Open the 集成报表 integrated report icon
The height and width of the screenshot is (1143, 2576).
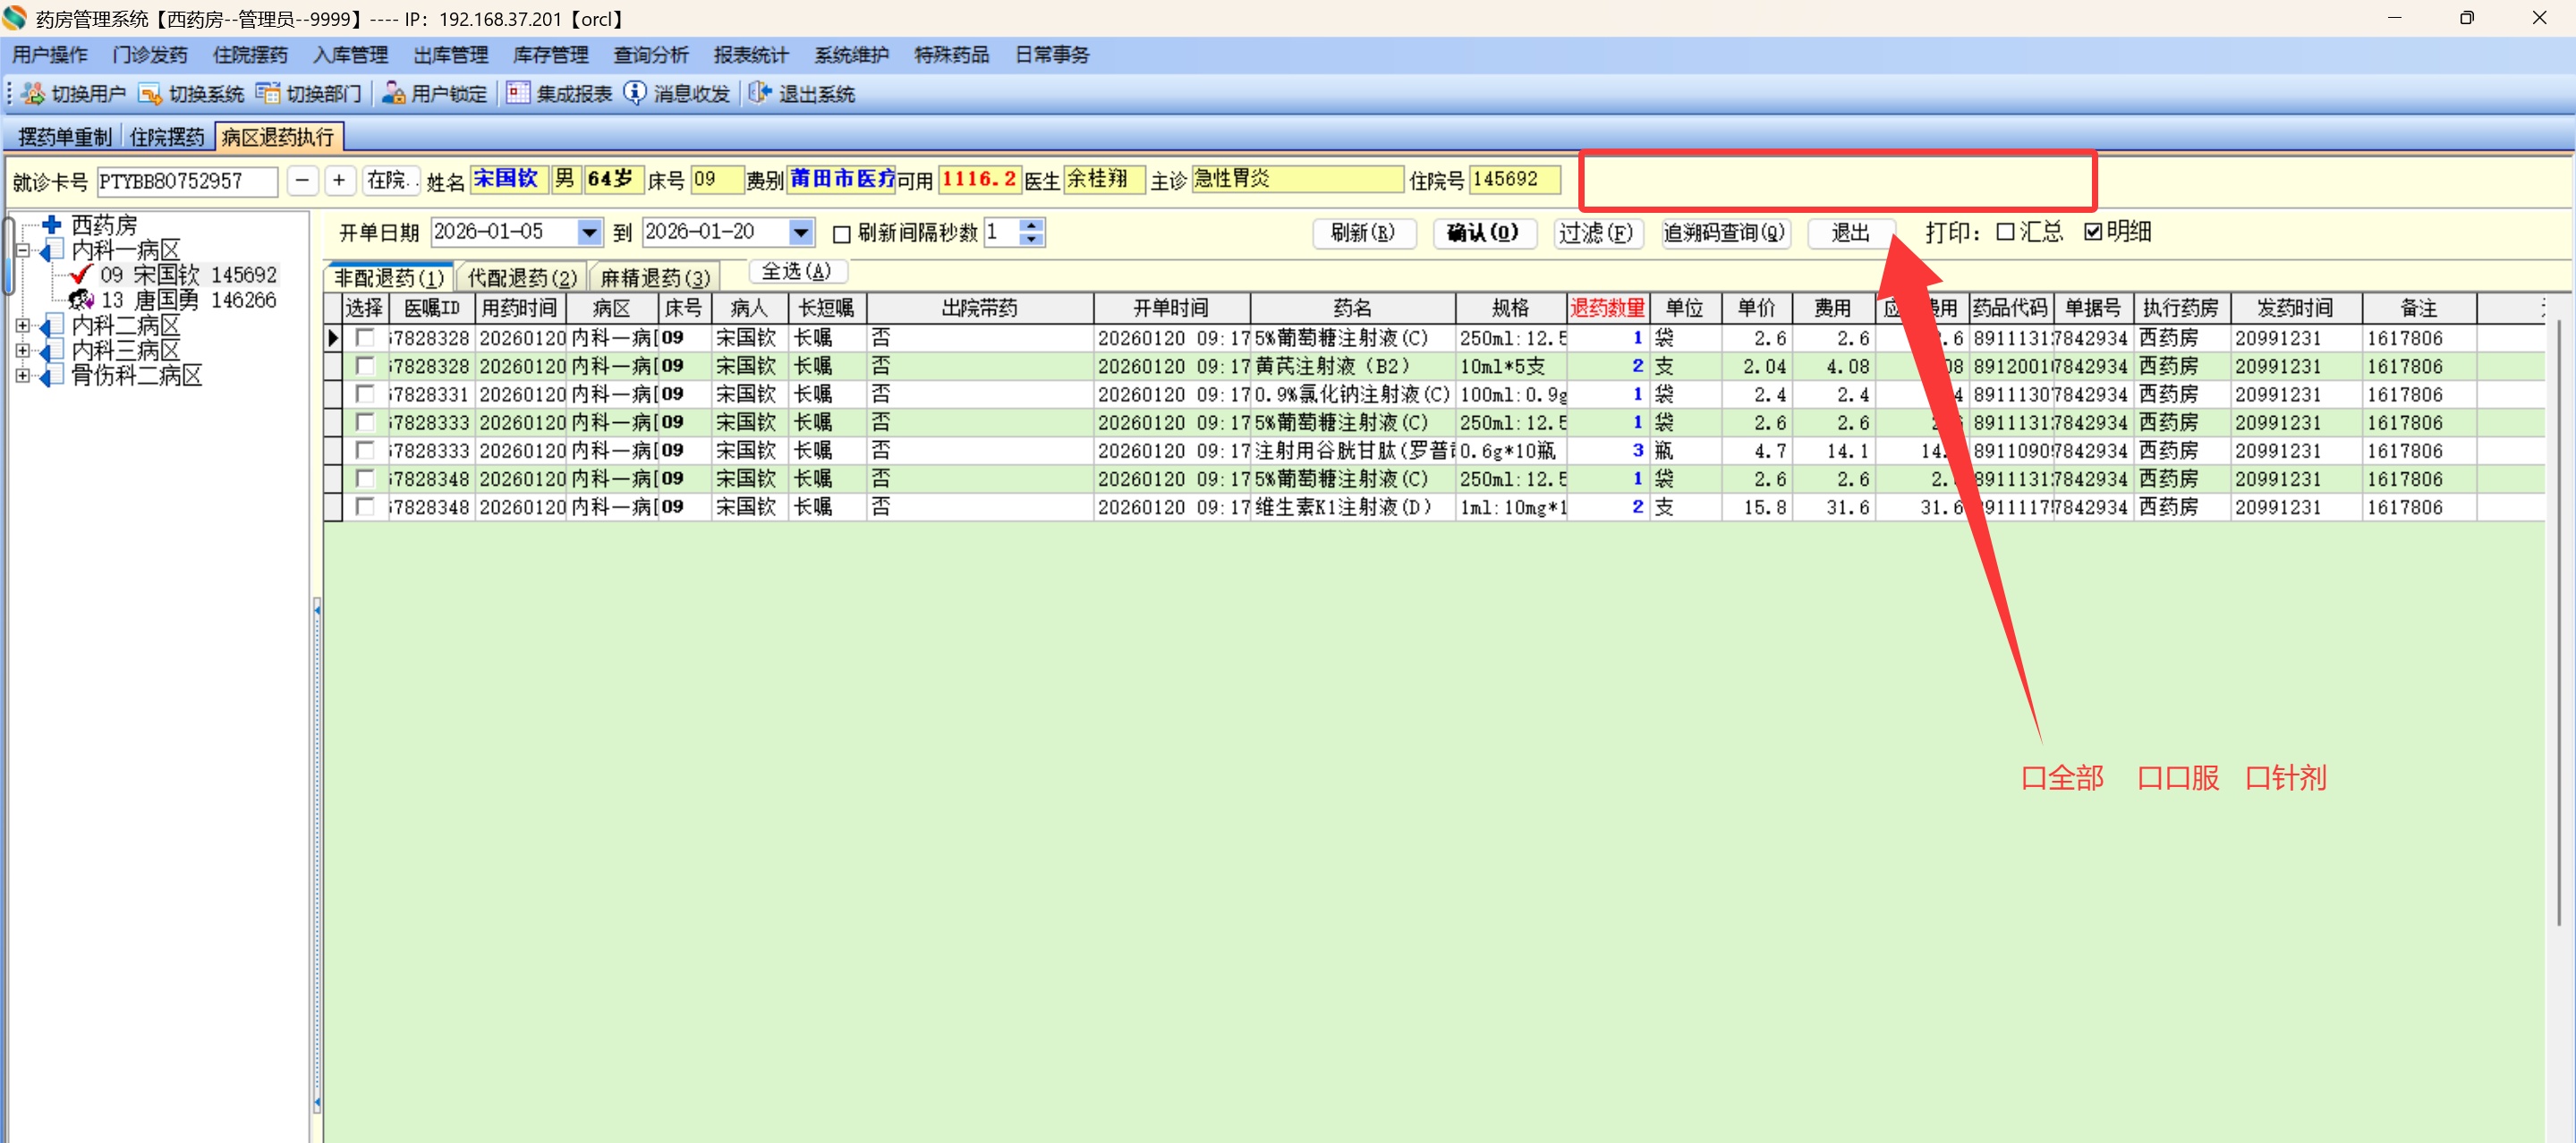coord(517,93)
